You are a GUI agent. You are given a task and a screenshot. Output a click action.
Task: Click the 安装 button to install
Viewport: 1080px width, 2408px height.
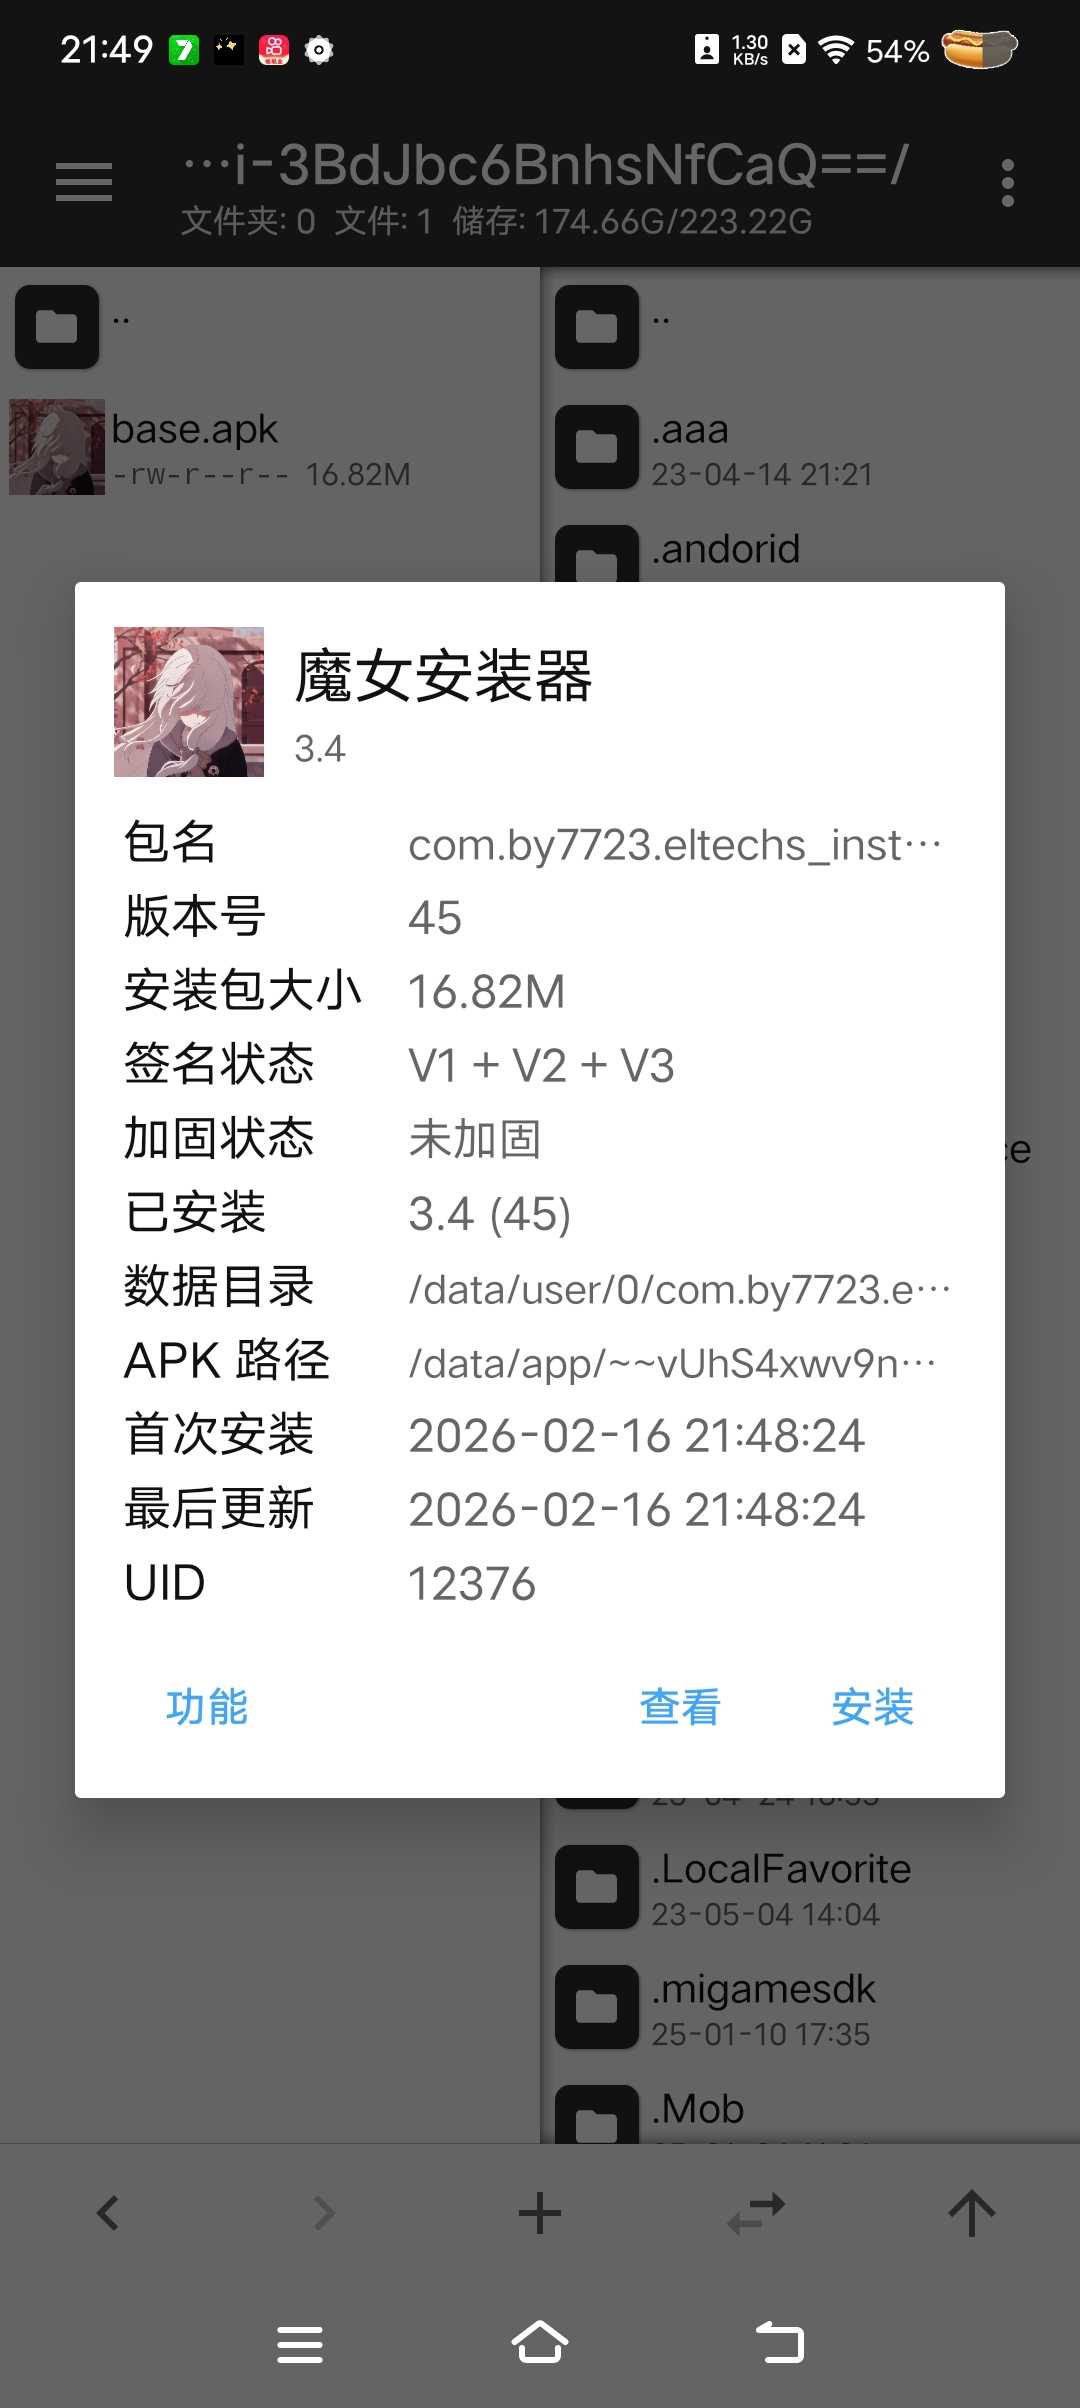pyautogui.click(x=873, y=1707)
